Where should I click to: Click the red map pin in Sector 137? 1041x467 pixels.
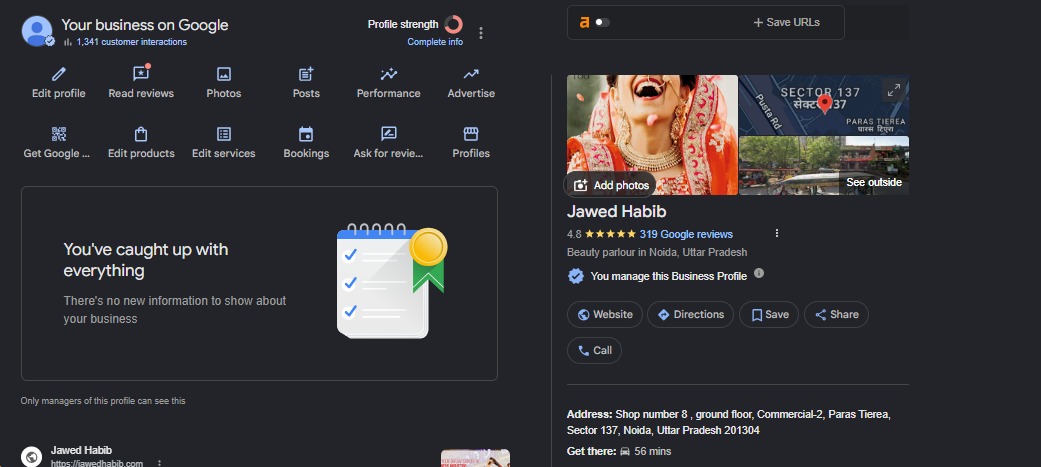pos(825,104)
